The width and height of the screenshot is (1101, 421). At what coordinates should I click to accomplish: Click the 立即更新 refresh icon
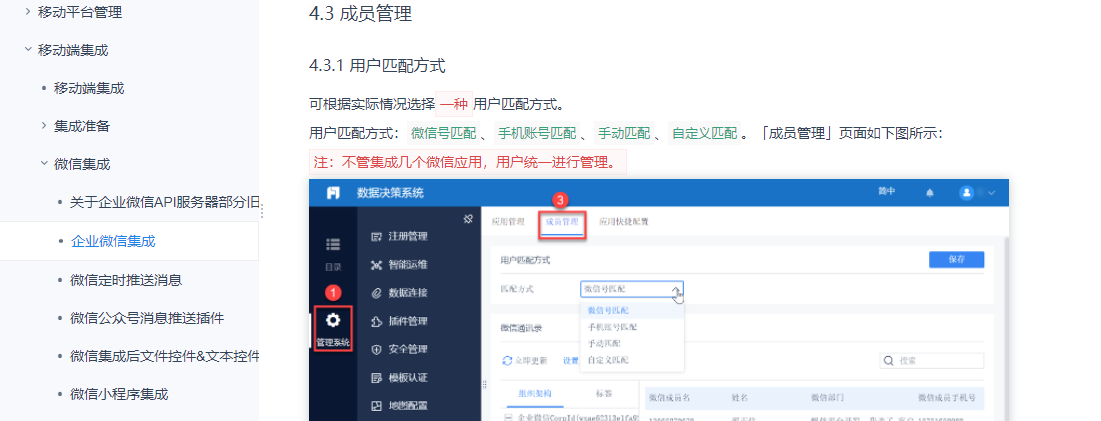click(x=507, y=361)
